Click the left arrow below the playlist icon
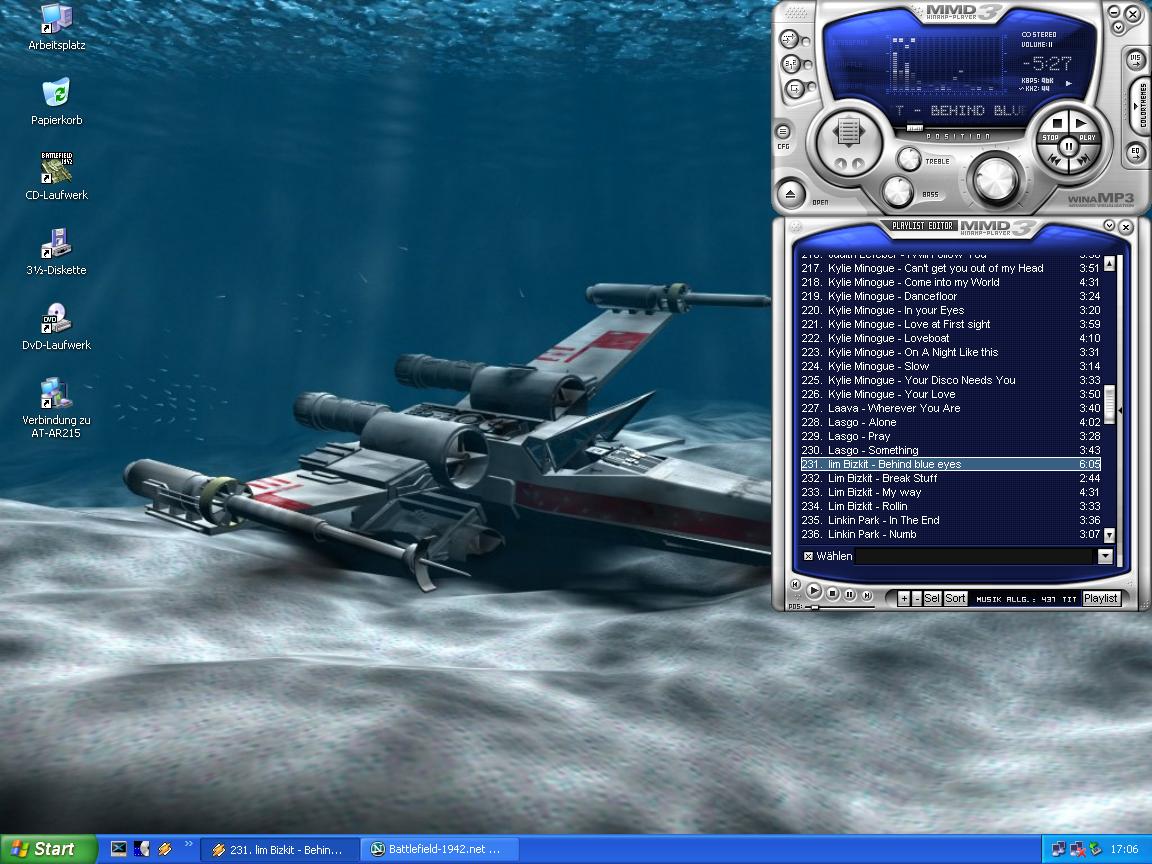The height and width of the screenshot is (864, 1152). click(840, 162)
